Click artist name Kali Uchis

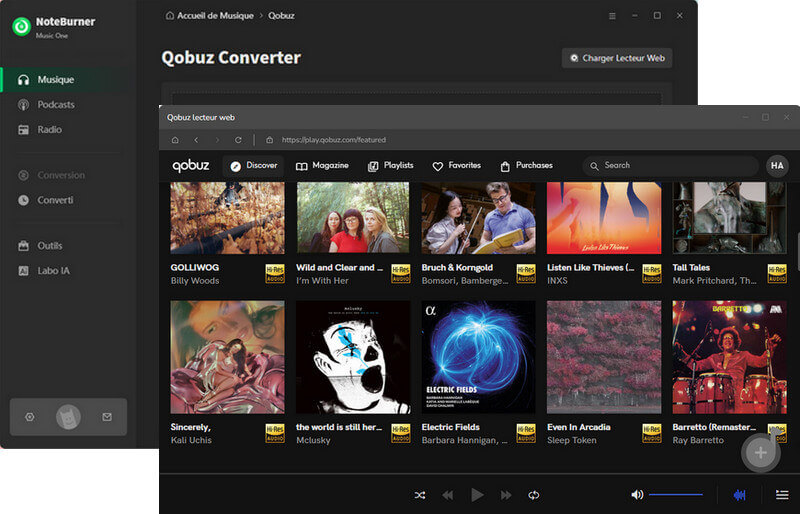191,440
